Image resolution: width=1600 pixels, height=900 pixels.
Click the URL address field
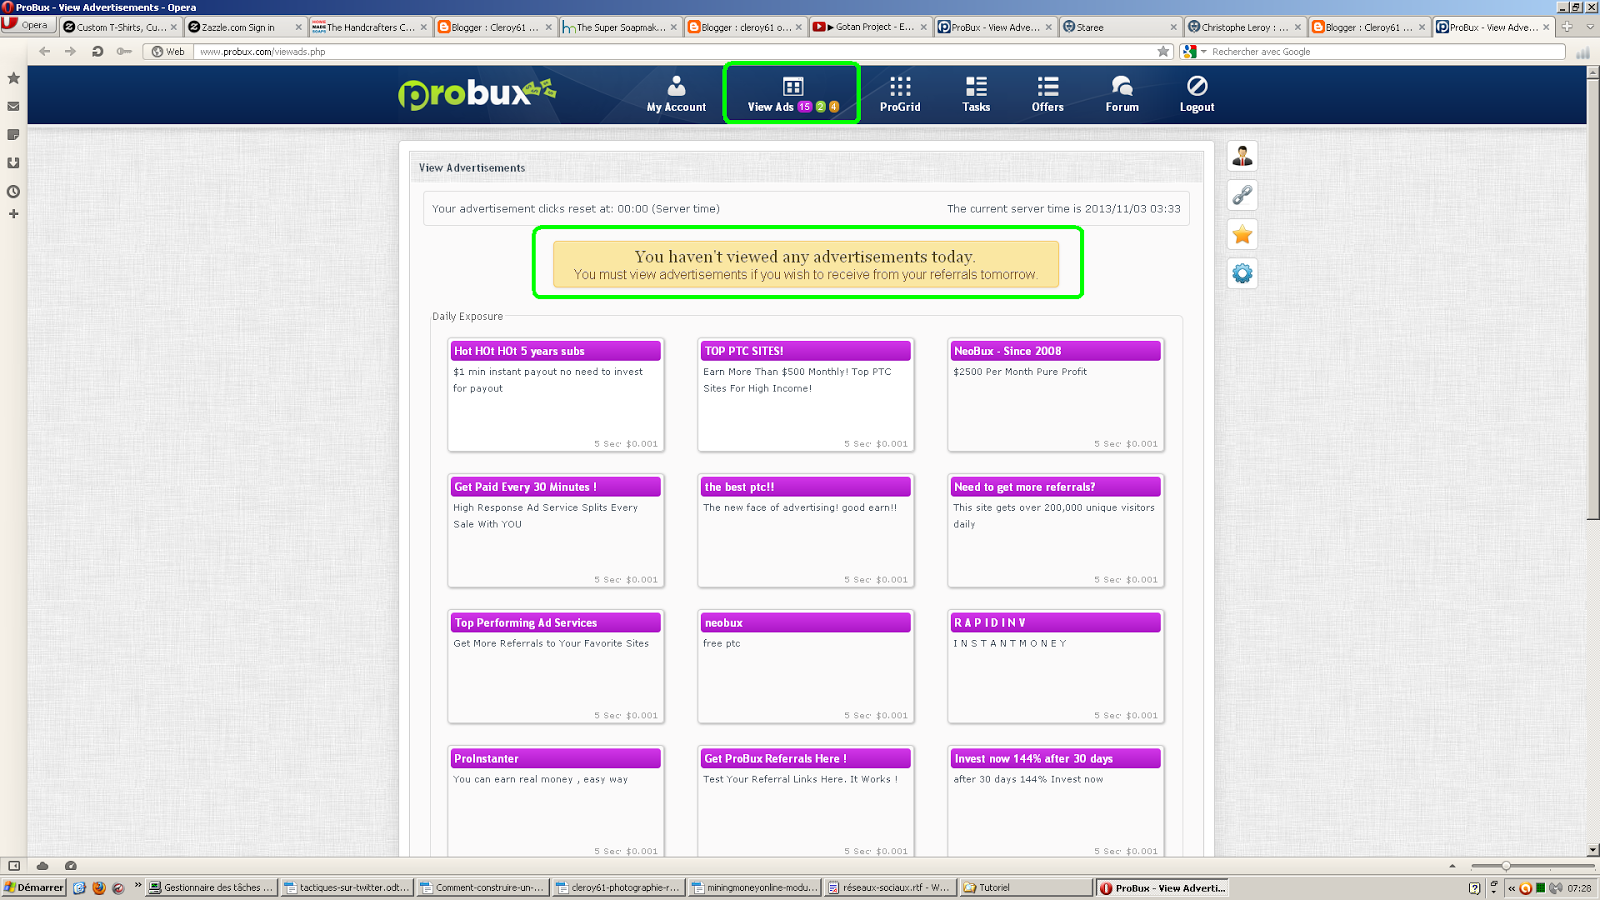point(674,51)
